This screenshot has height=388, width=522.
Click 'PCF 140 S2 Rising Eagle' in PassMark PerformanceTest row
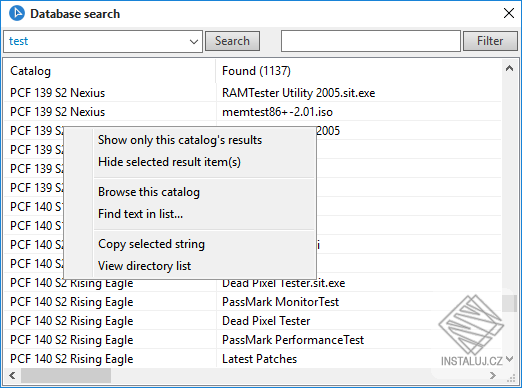(x=72, y=340)
